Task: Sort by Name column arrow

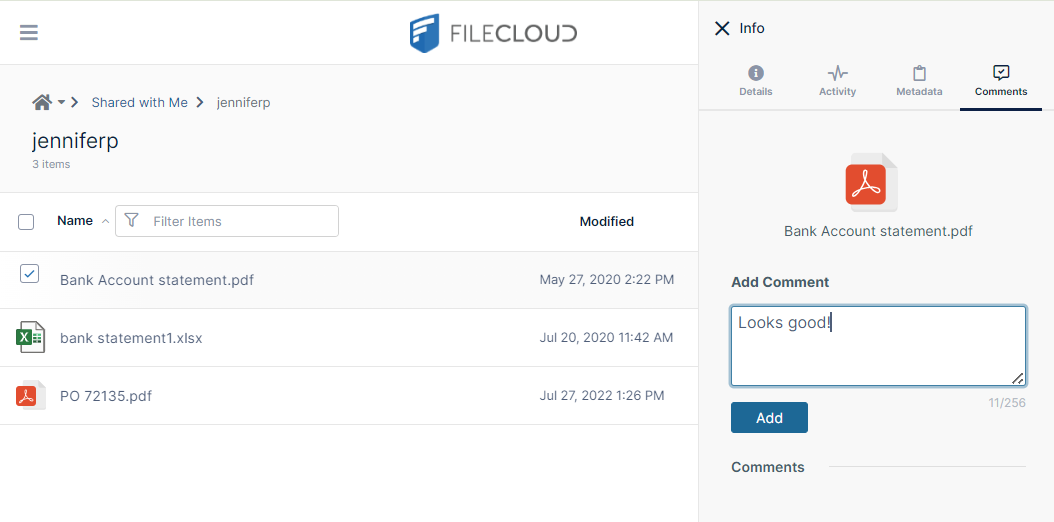Action: click(x=105, y=221)
